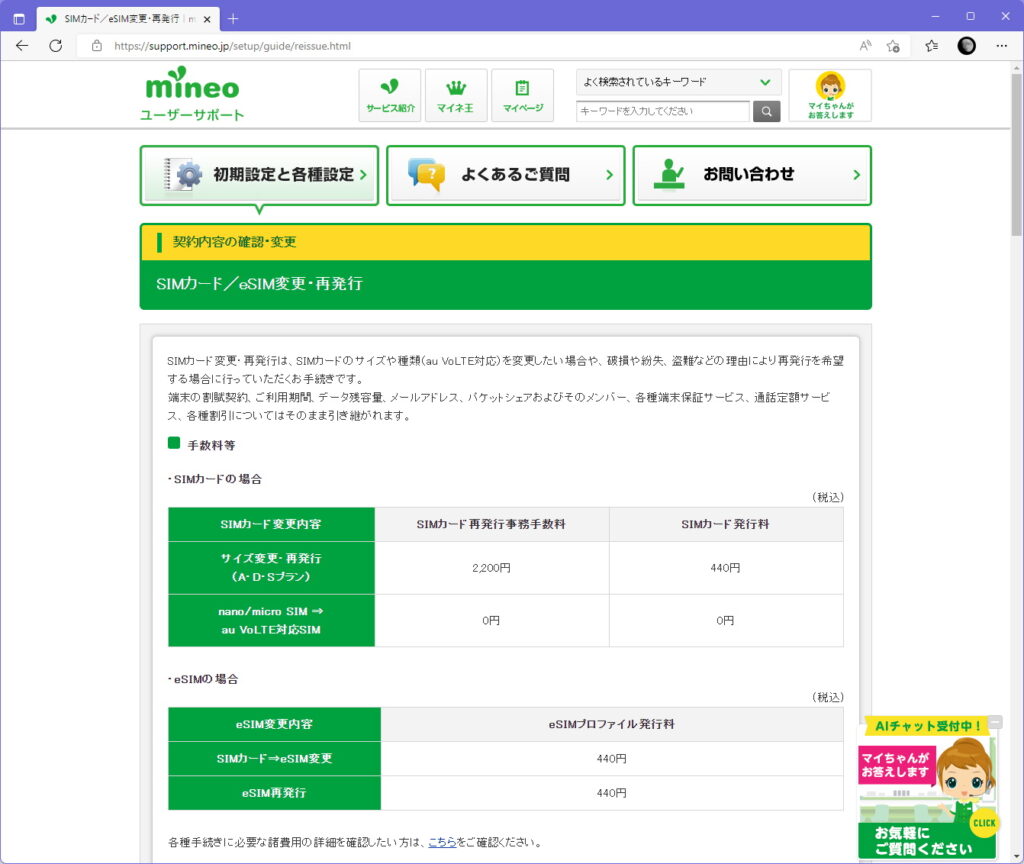1024x864 pixels.
Task: Click the eSIM再発行 row header
Action: coord(274,793)
